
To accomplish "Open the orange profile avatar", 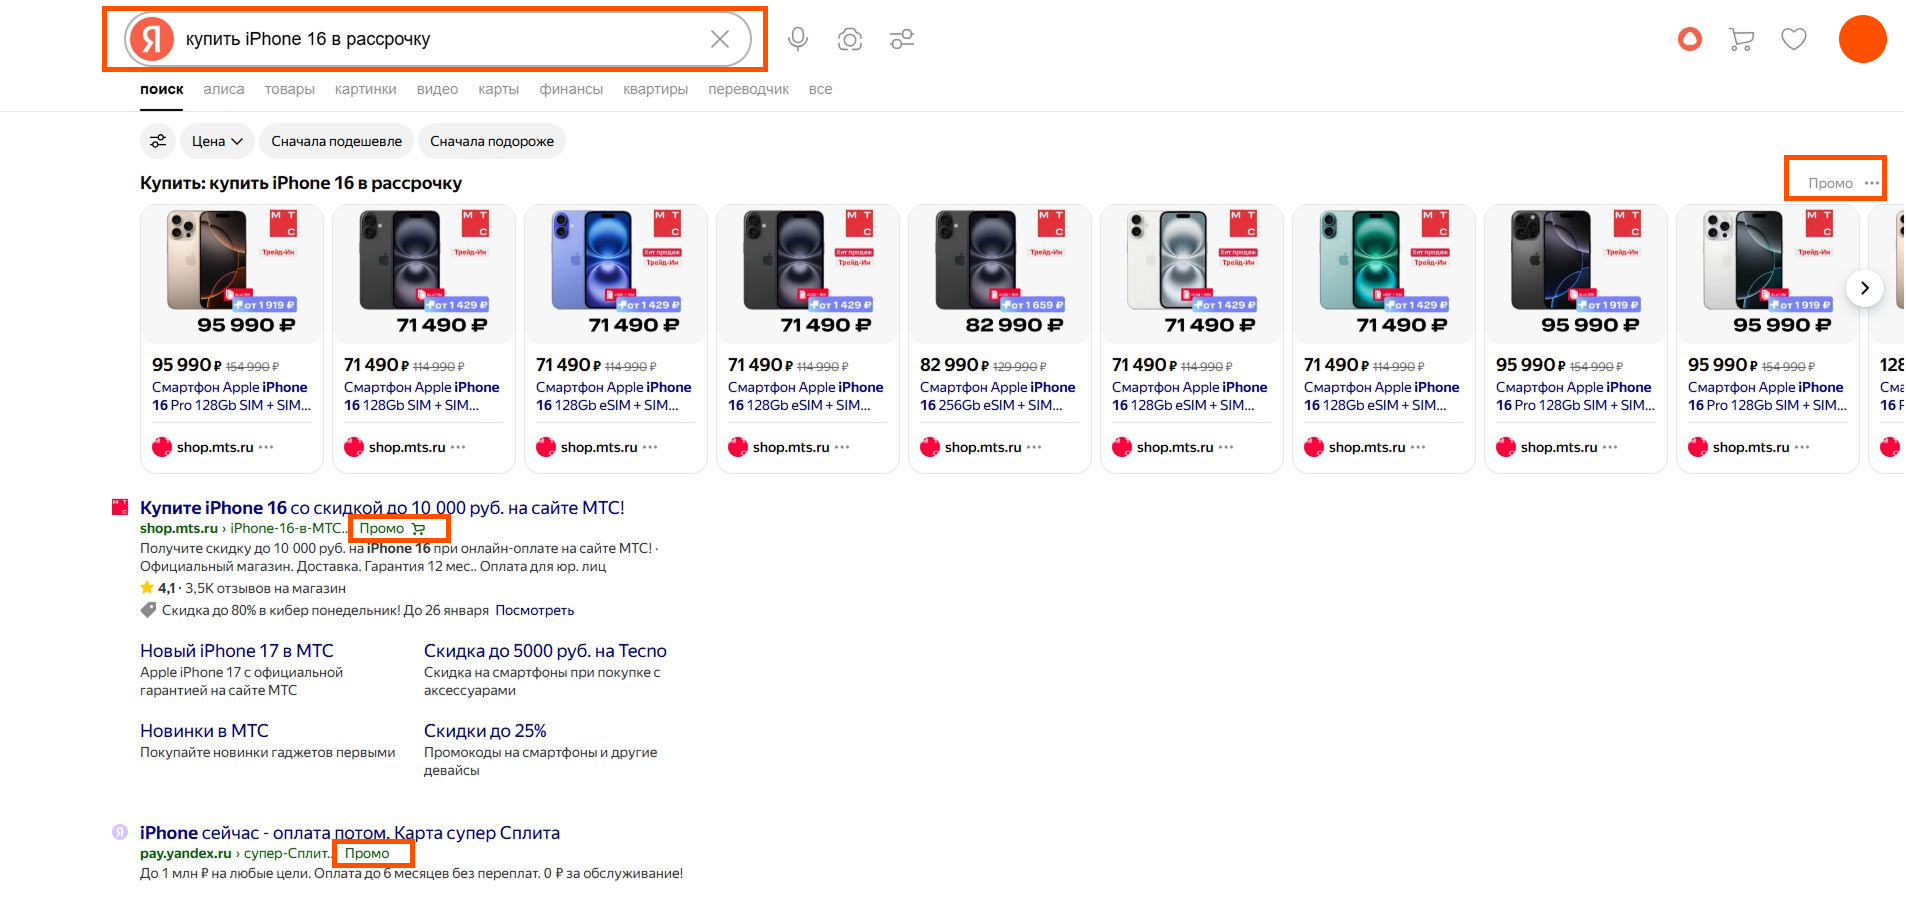I will coord(1863,39).
